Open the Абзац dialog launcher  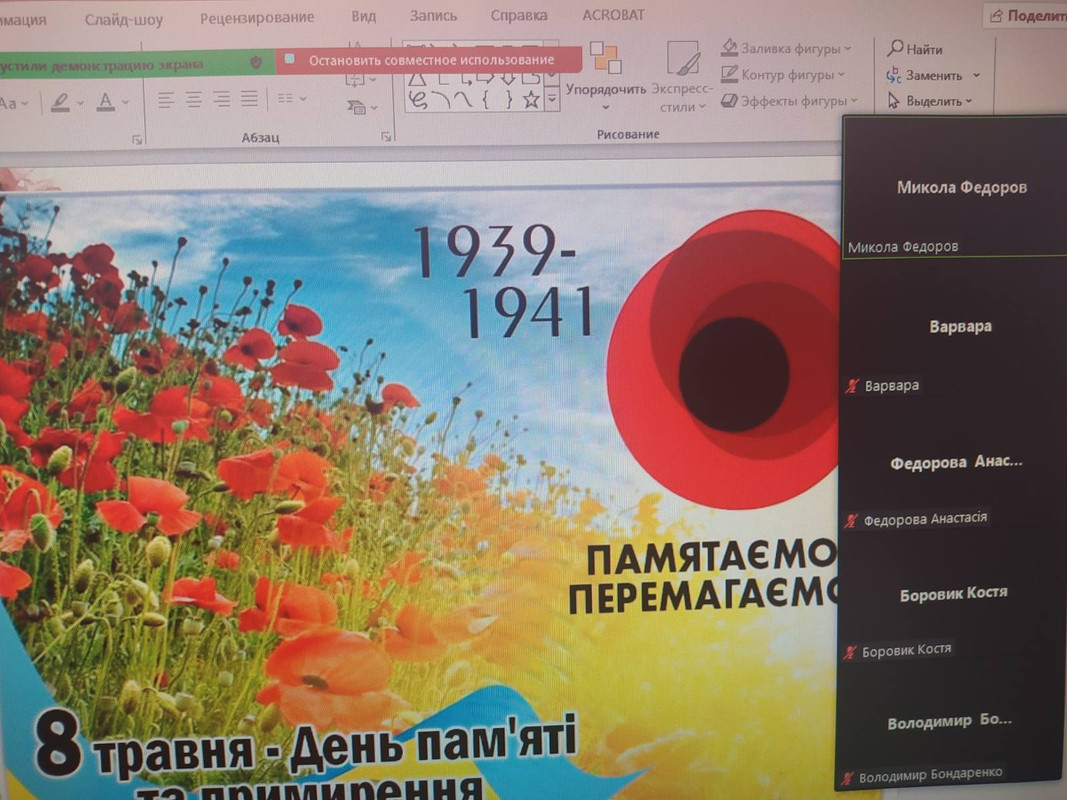(x=387, y=137)
